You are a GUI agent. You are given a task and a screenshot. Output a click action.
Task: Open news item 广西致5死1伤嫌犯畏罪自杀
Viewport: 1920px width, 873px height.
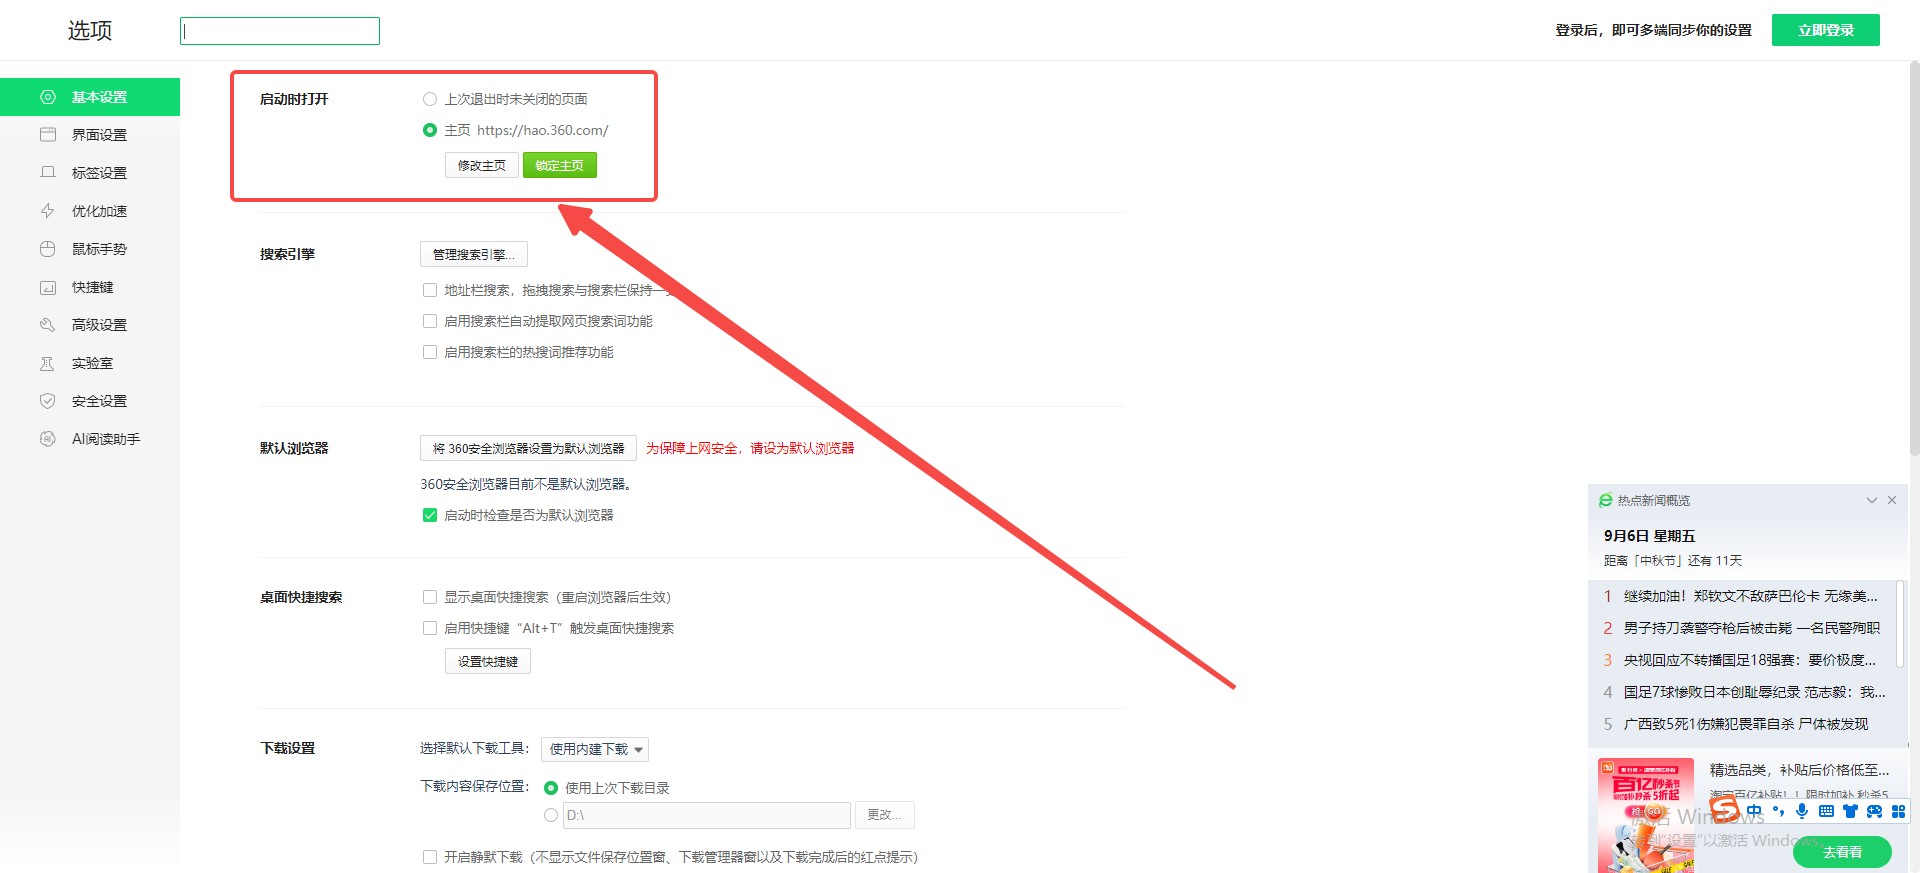coord(1746,724)
